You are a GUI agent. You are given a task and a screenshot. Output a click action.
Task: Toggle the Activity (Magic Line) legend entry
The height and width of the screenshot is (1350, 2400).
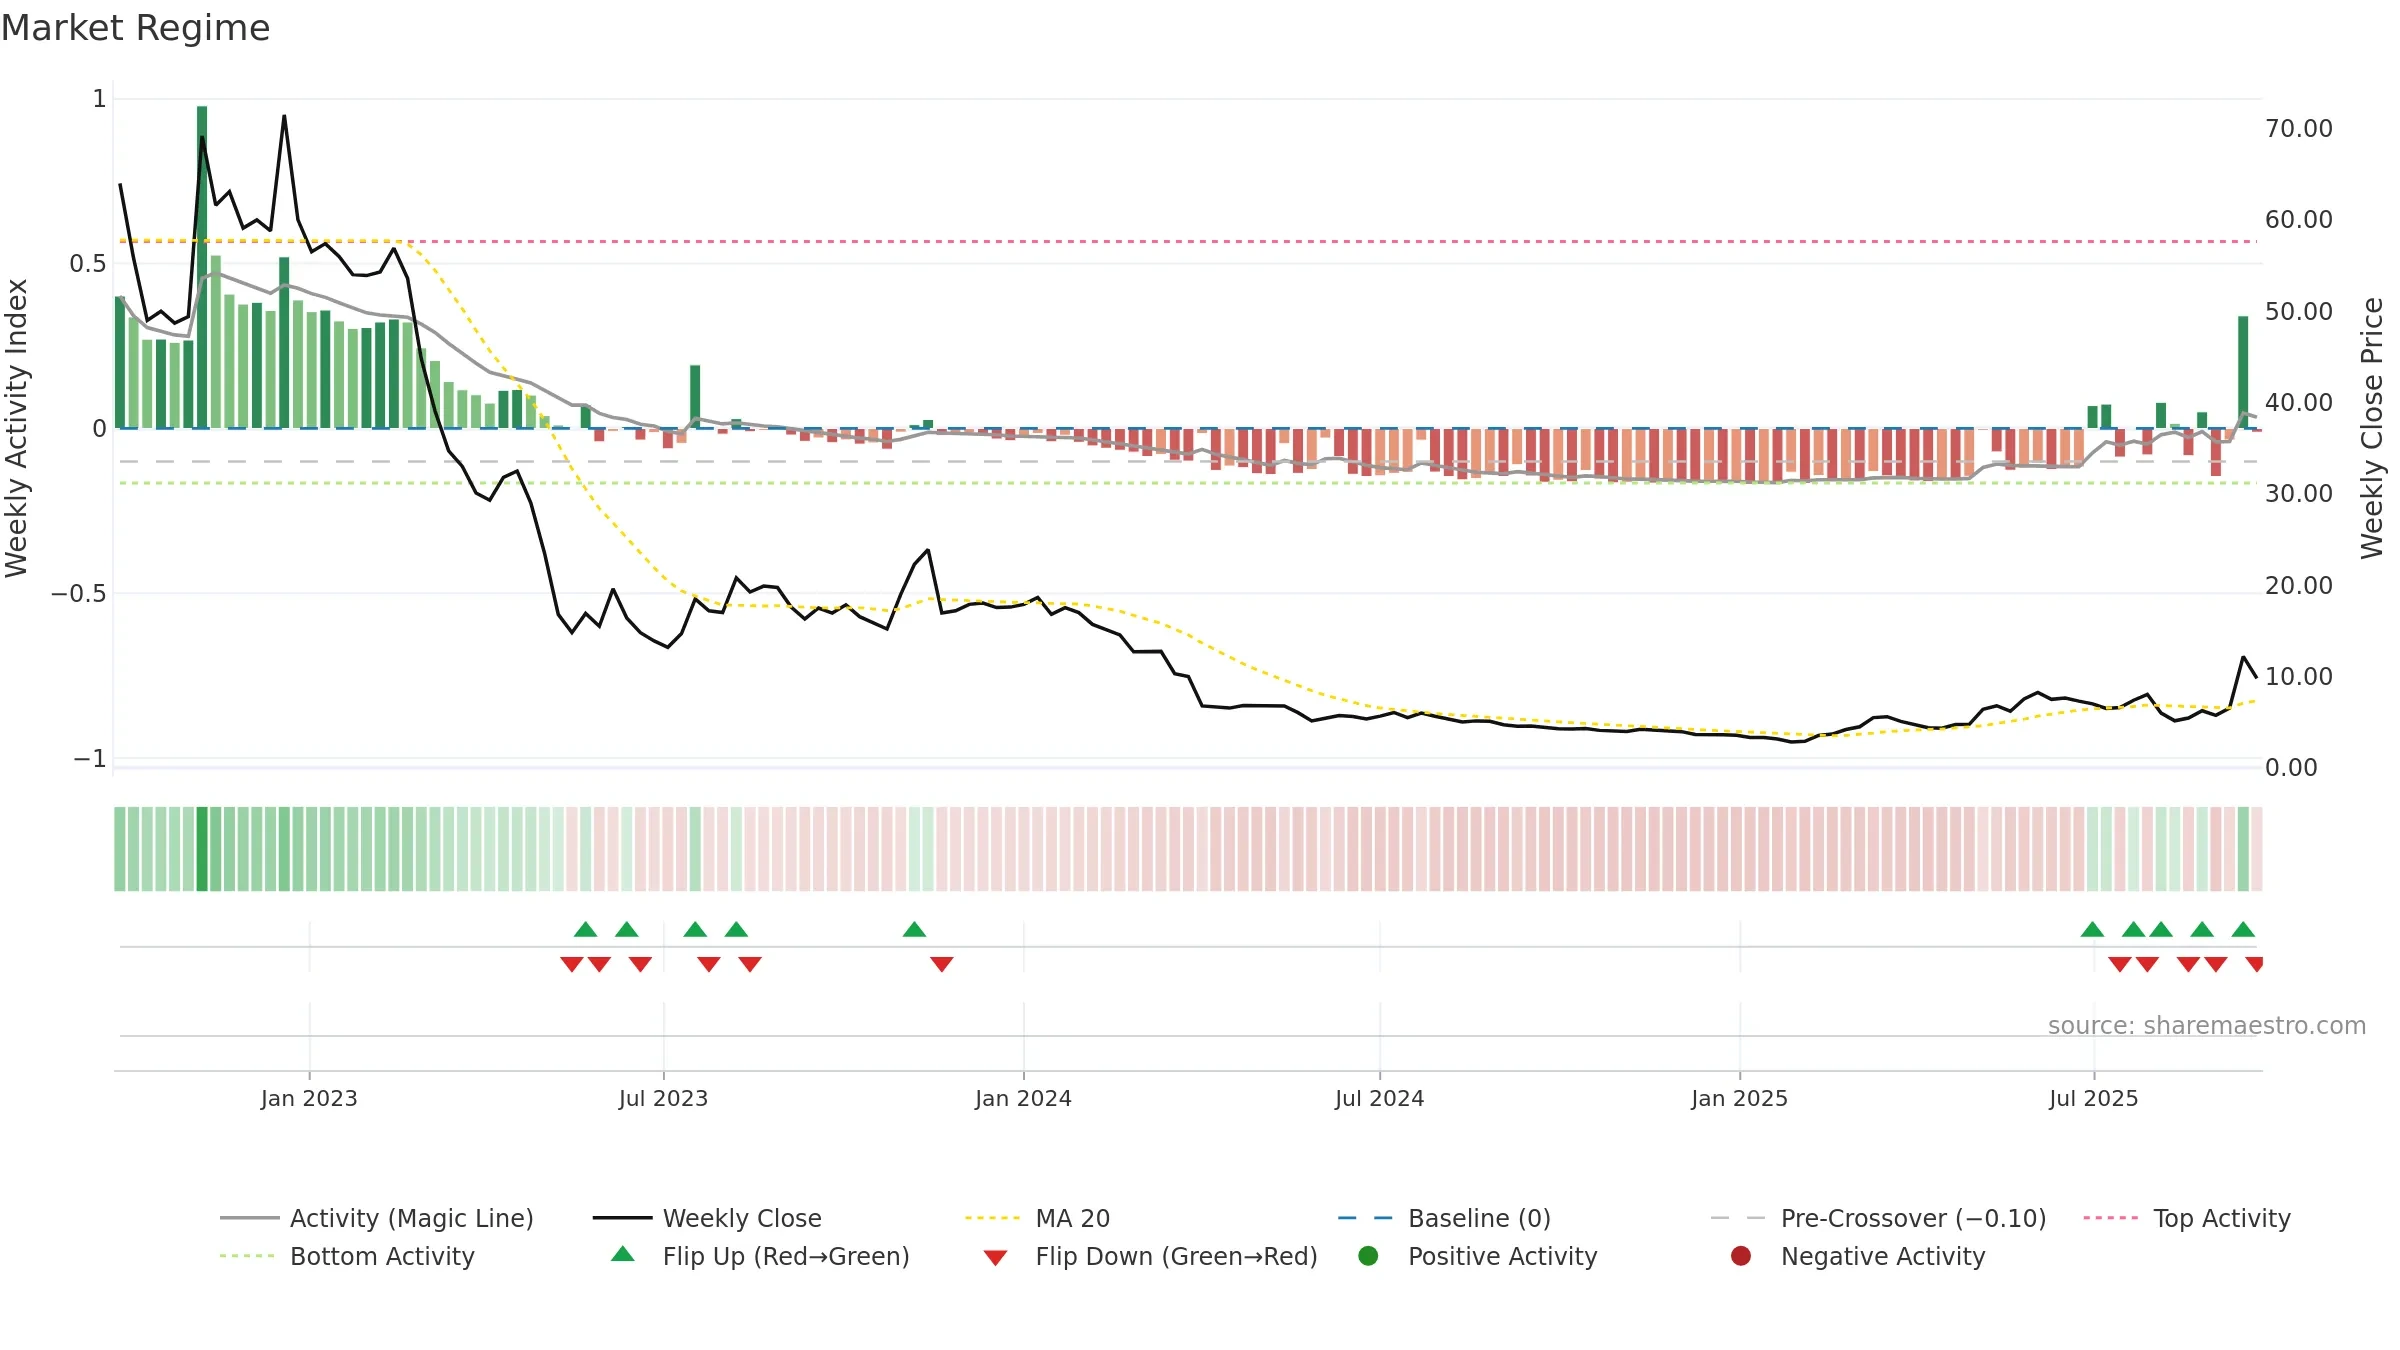click(x=377, y=1218)
